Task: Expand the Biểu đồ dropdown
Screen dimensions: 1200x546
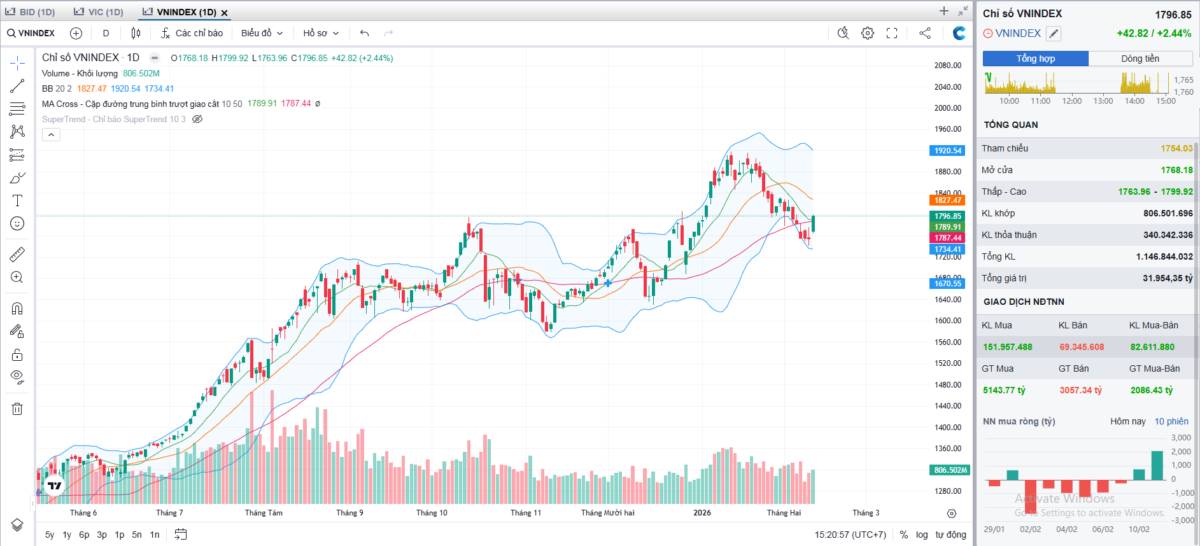Action: coord(261,33)
